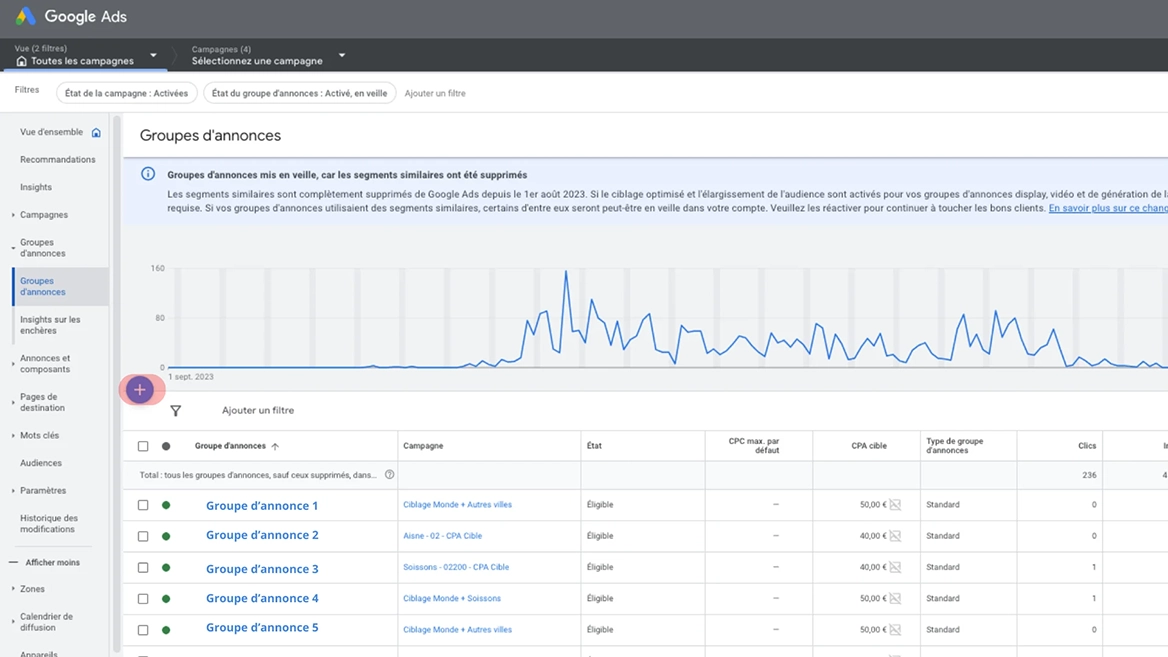The width and height of the screenshot is (1168, 657).
Task: Click Ajouter un filtre in the top filter bar
Action: pyautogui.click(x=435, y=93)
